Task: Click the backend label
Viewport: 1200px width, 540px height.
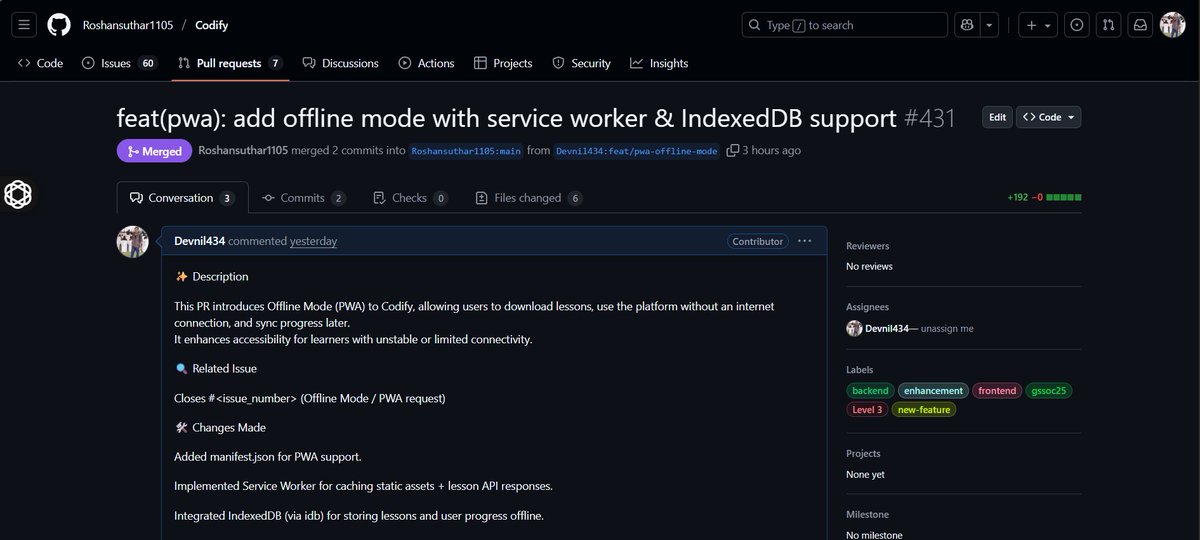Action: tap(870, 391)
